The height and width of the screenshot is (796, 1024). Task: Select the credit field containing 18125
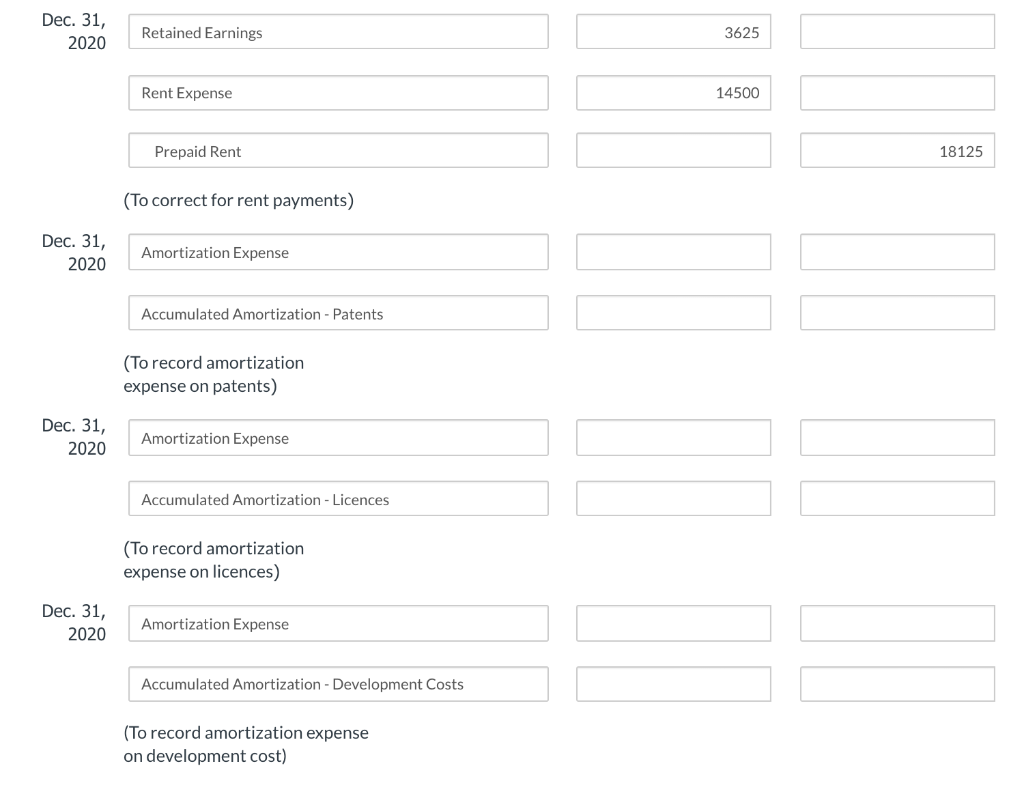[x=896, y=150]
